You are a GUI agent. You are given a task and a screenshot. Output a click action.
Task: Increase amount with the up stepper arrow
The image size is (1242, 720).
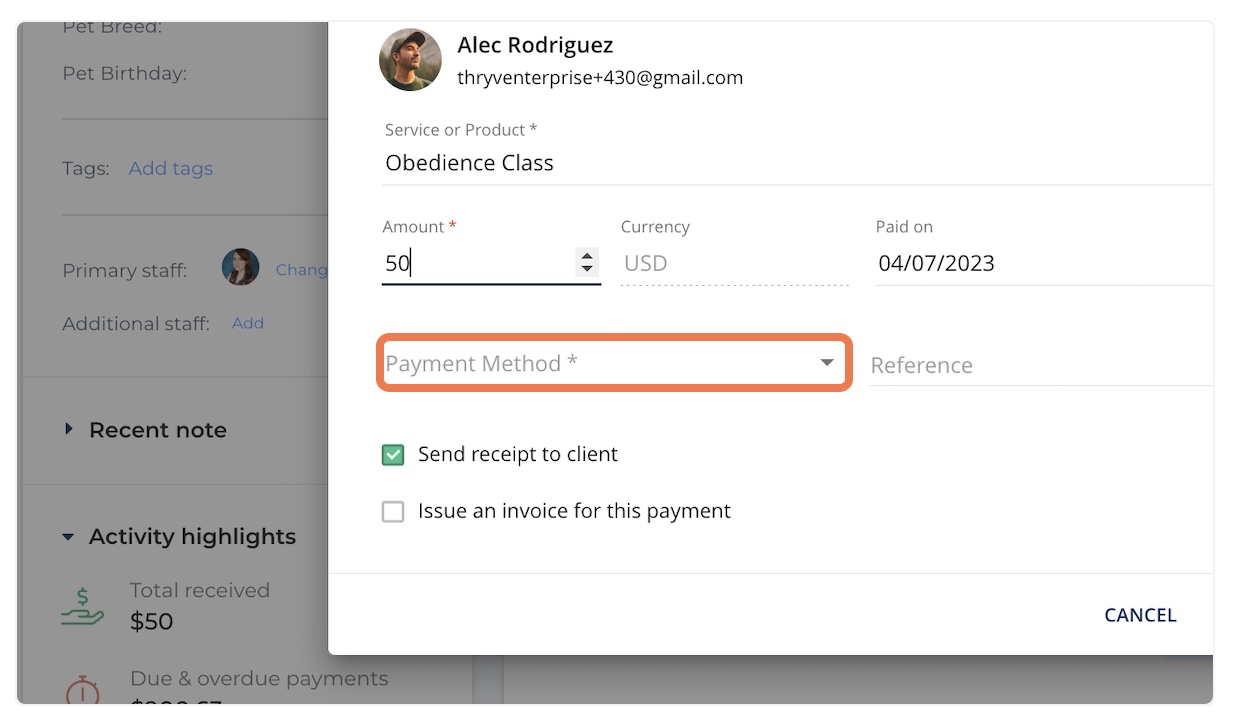coord(587,256)
